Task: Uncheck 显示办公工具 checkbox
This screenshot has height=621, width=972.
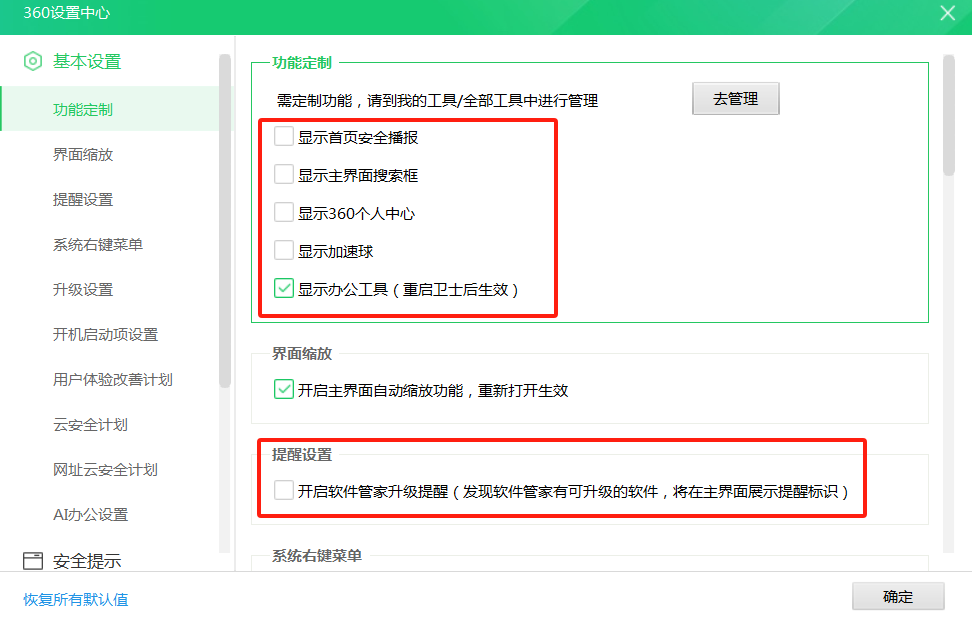Action: (x=284, y=288)
